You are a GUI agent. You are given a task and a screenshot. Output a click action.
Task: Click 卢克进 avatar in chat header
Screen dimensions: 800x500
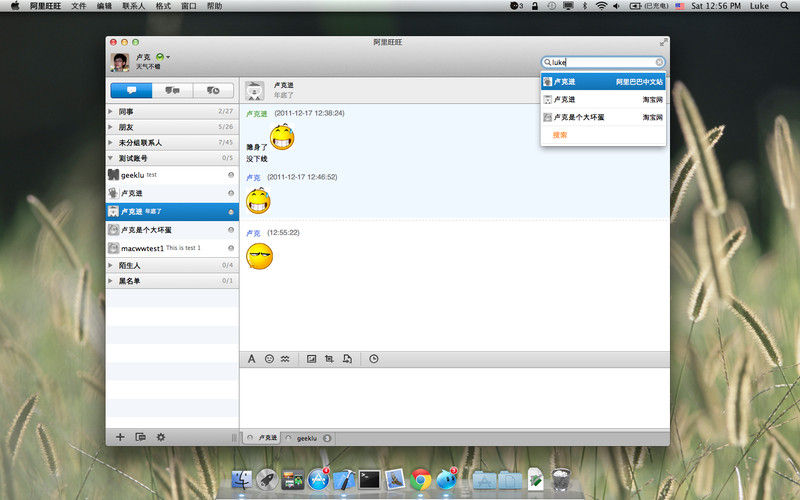click(x=255, y=90)
